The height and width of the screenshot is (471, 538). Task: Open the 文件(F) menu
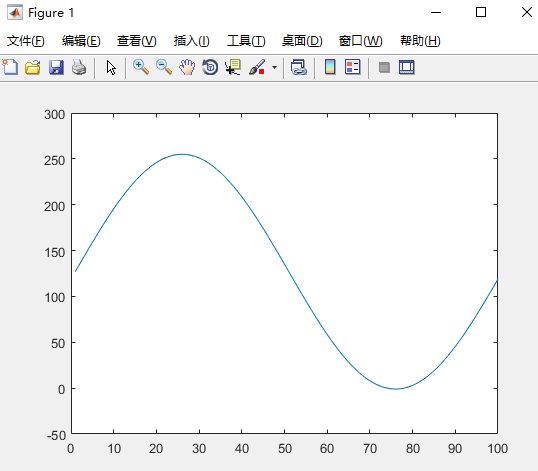26,41
